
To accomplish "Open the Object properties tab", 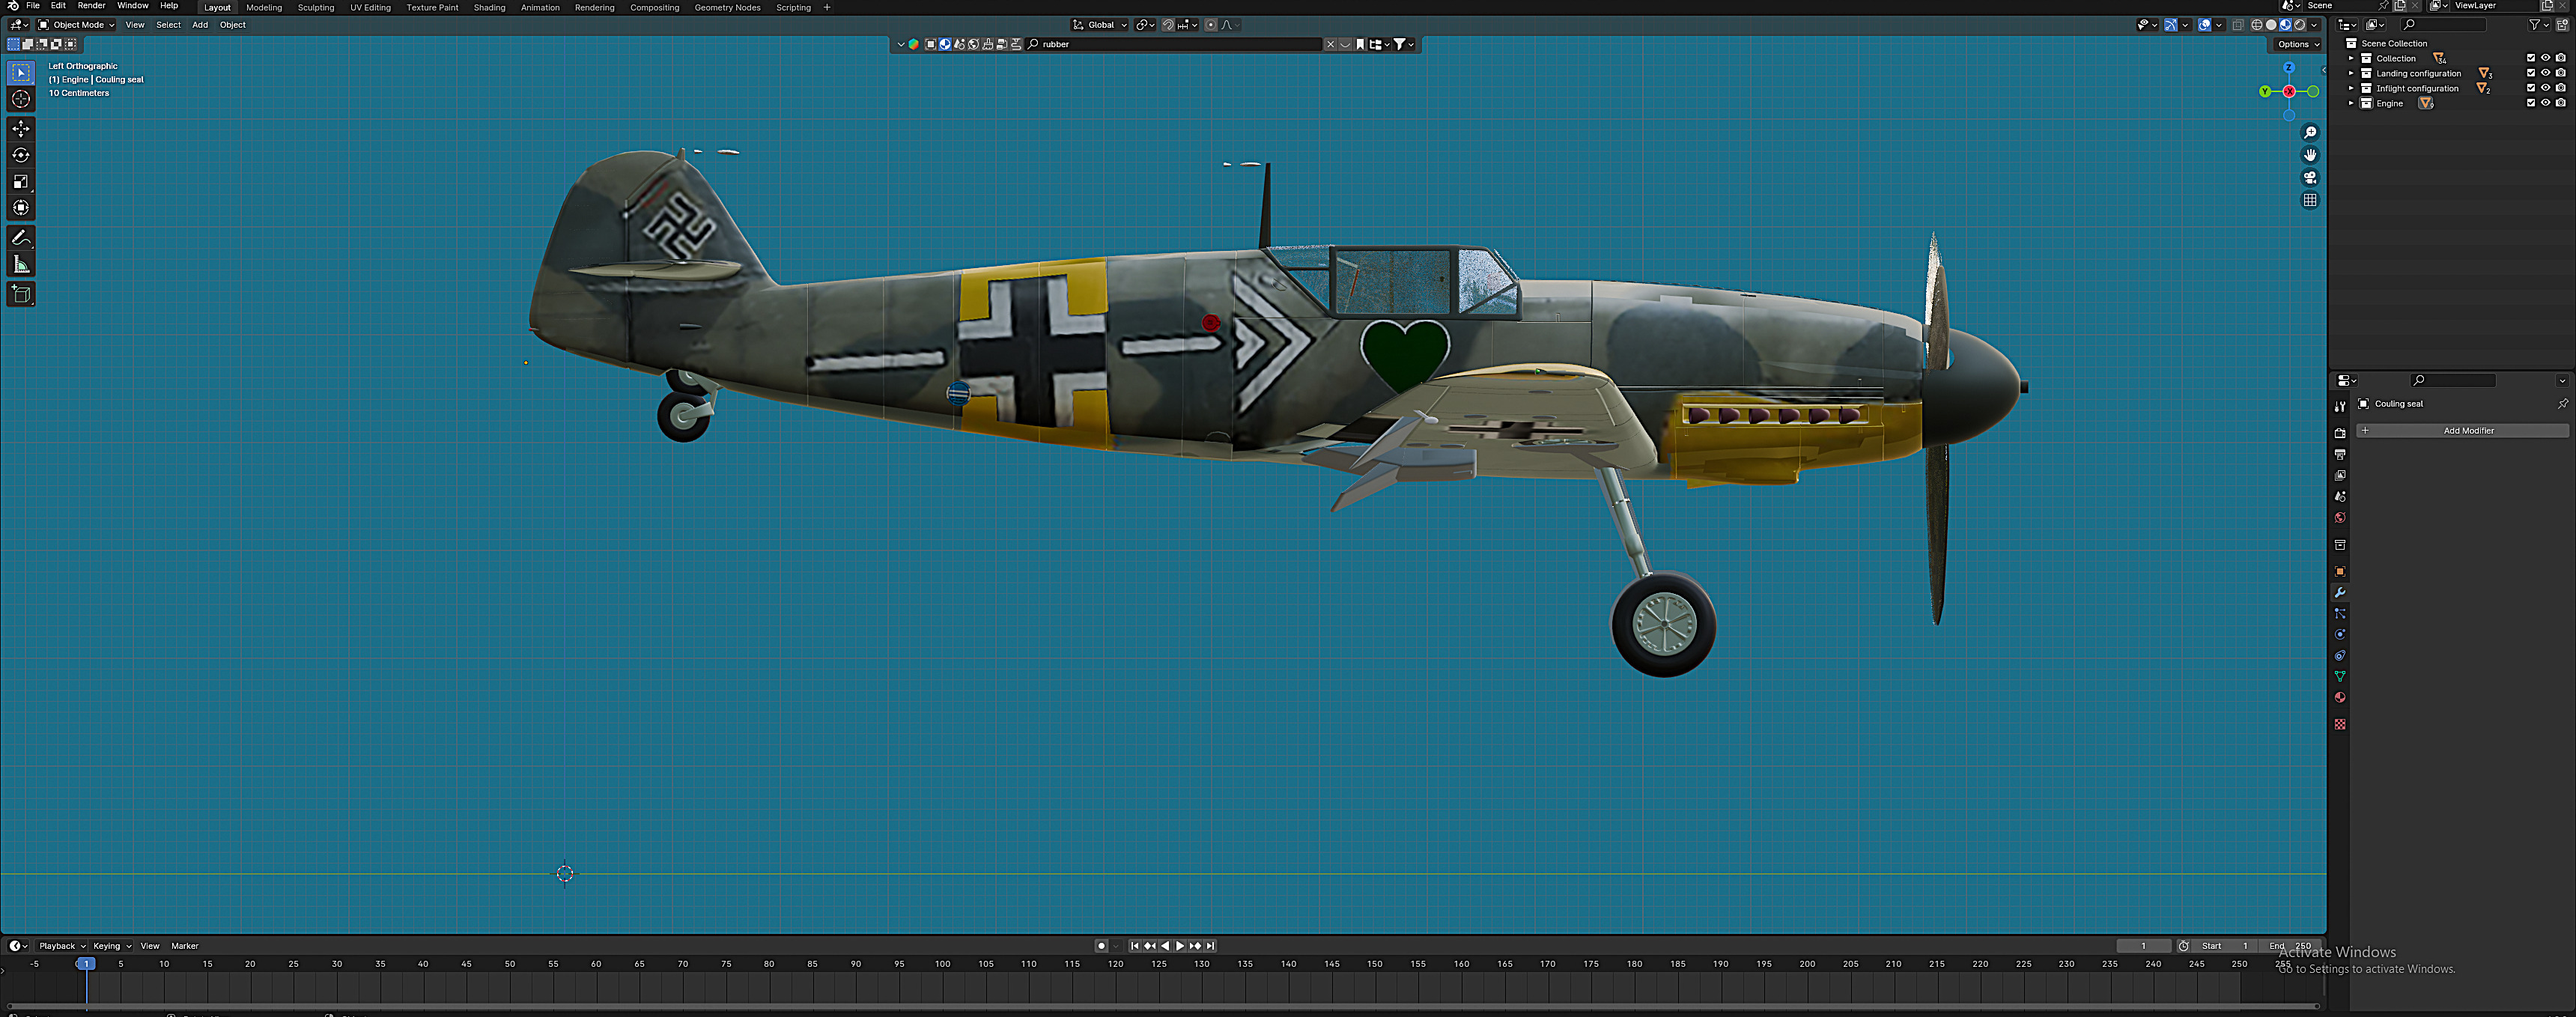I will pos(2340,571).
